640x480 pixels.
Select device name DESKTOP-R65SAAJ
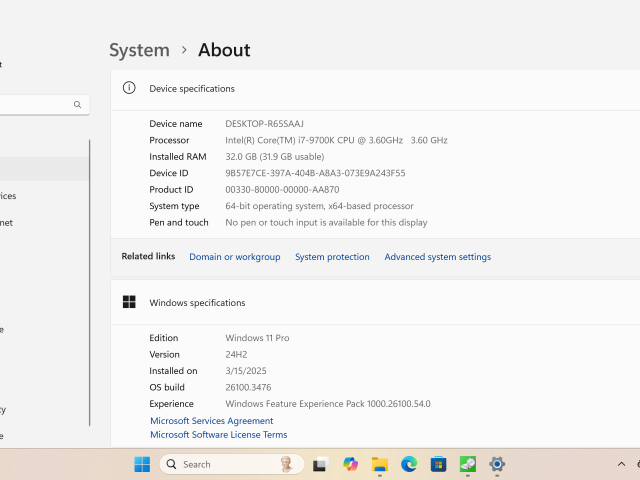[264, 124]
